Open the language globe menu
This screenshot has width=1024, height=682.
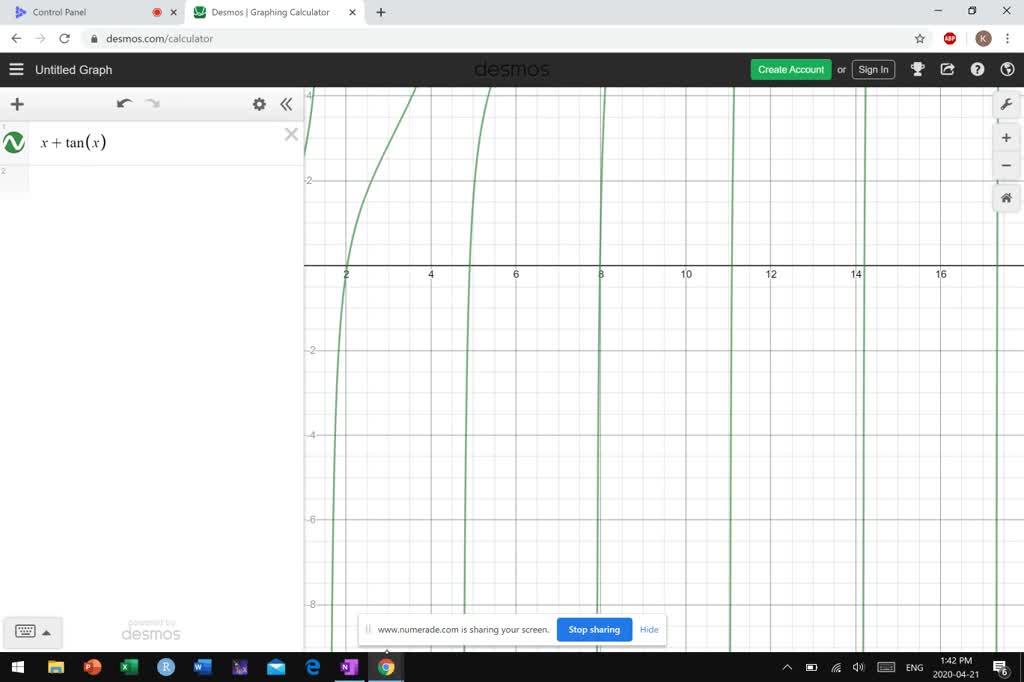pyautogui.click(x=1007, y=69)
